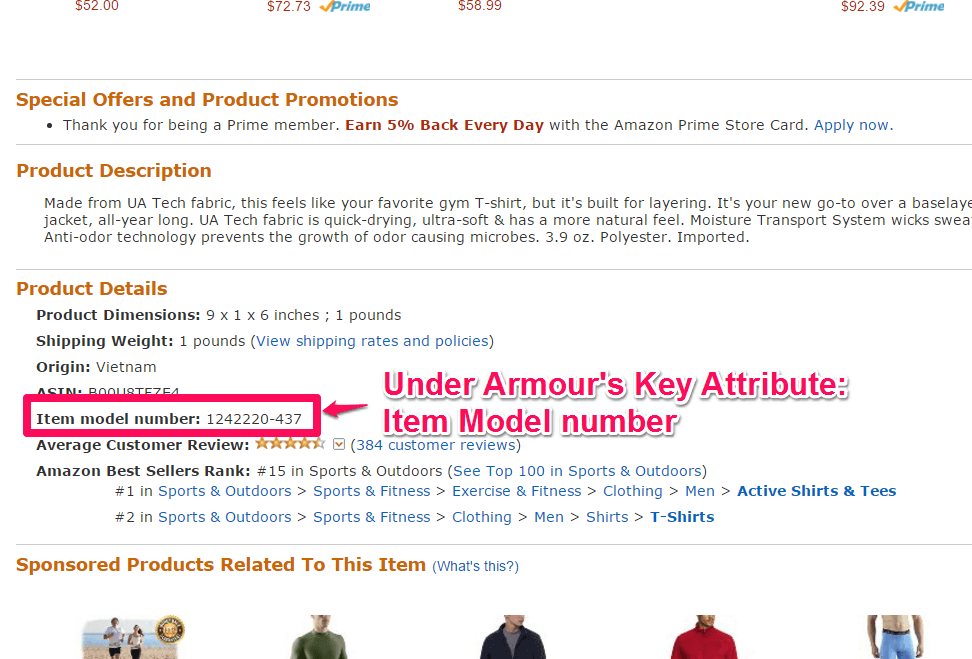Click the Product Details heading
The width and height of the screenshot is (972, 659).
[x=92, y=288]
